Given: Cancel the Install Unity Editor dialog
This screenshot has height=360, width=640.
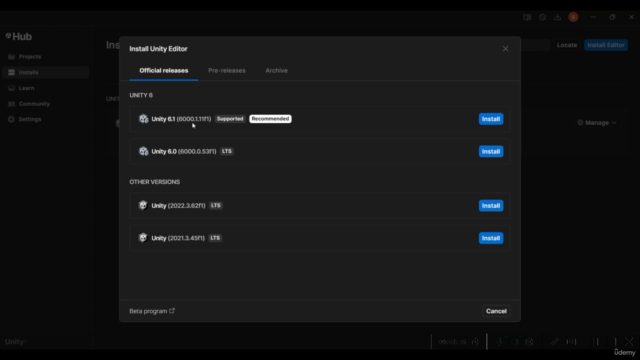Looking at the screenshot, I should (x=496, y=311).
